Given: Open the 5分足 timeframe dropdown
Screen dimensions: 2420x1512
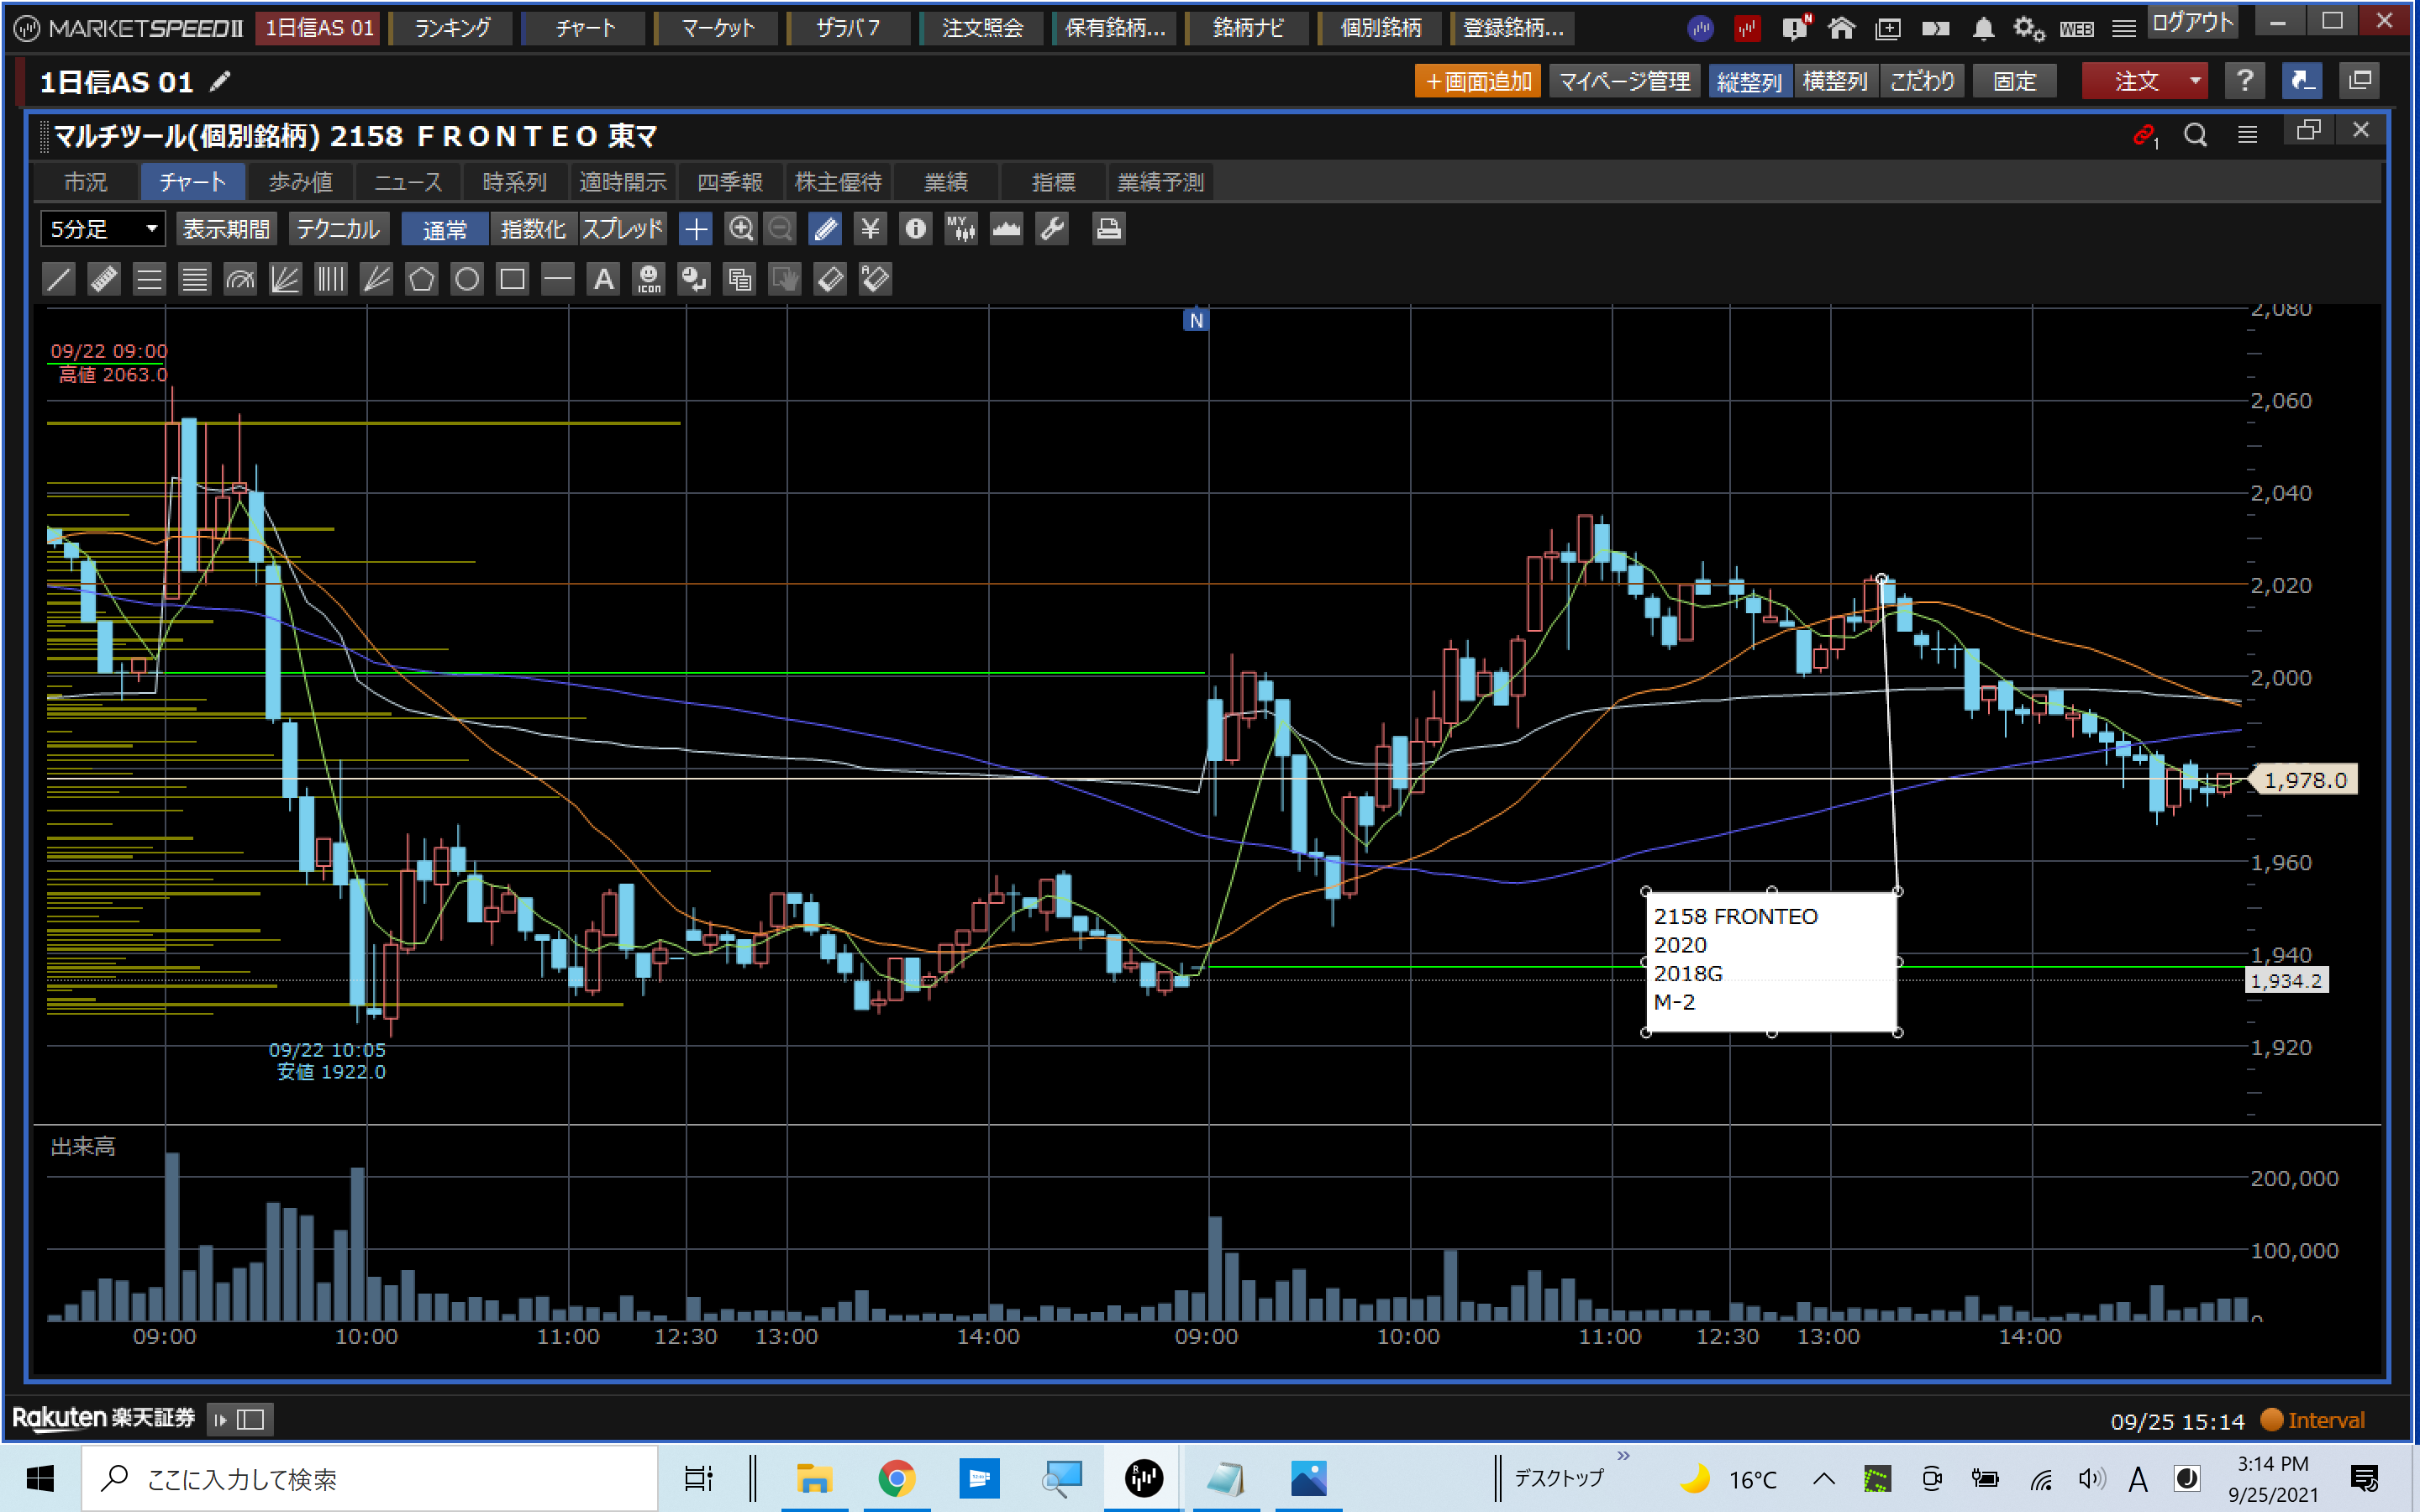Looking at the screenshot, I should (x=103, y=229).
